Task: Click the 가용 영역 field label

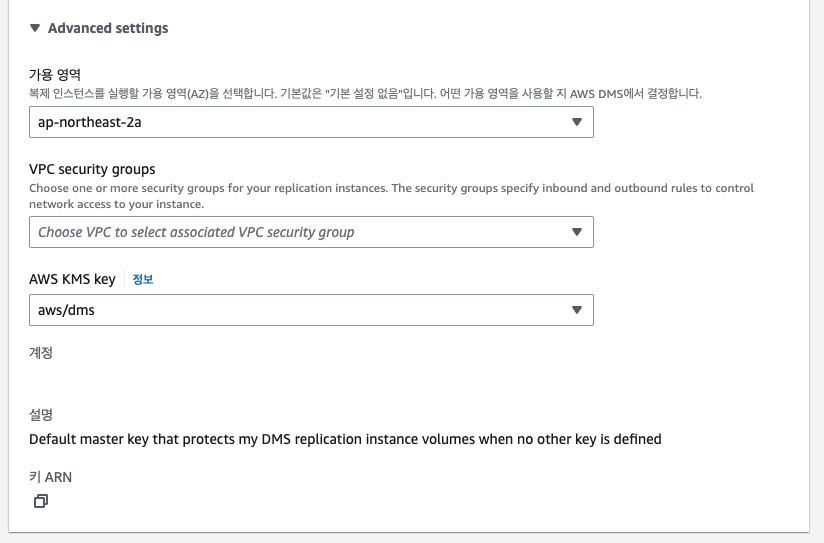Action: (55, 75)
